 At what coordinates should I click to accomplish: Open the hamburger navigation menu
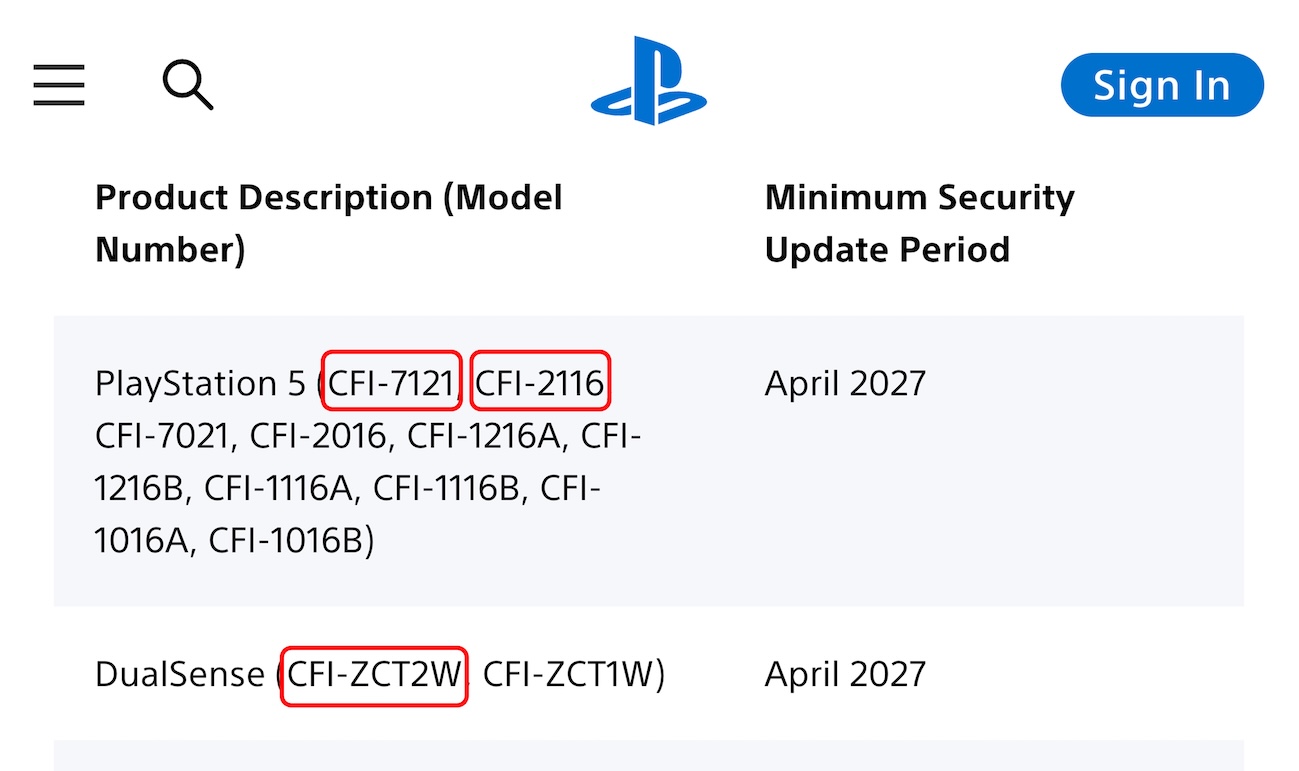[59, 85]
